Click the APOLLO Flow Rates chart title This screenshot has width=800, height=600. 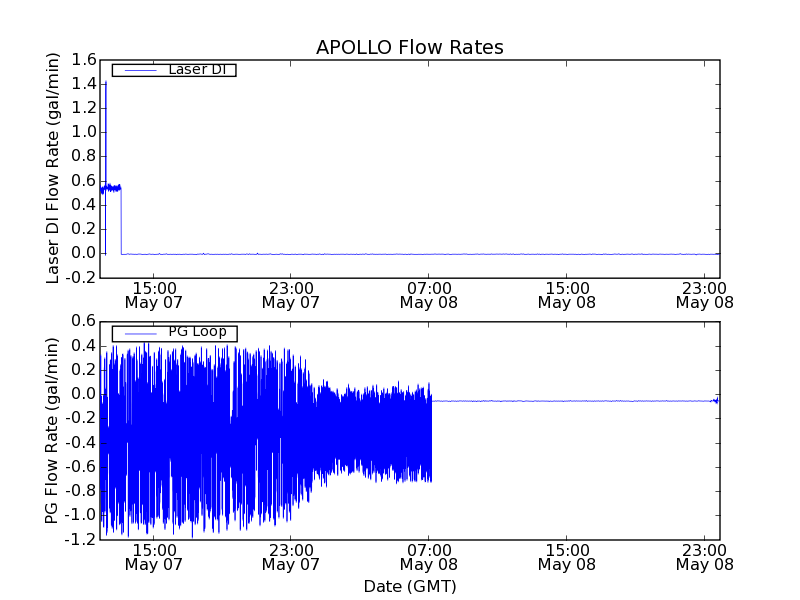click(x=409, y=47)
